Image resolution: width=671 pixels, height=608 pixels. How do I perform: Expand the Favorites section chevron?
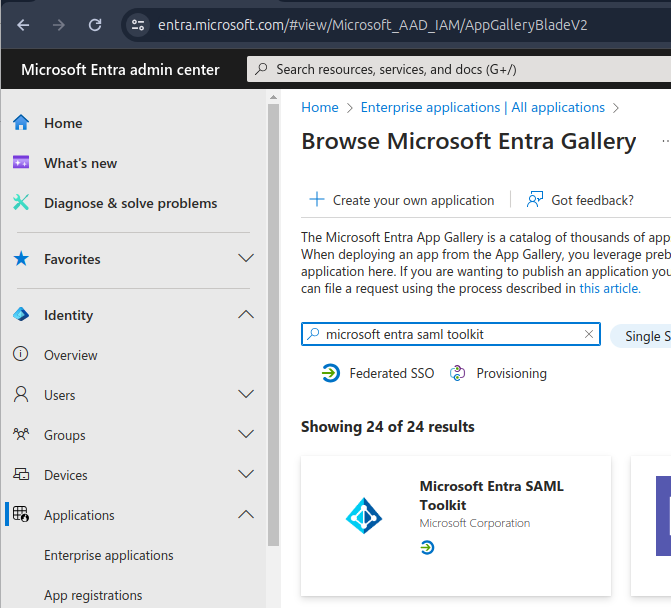pos(246,258)
